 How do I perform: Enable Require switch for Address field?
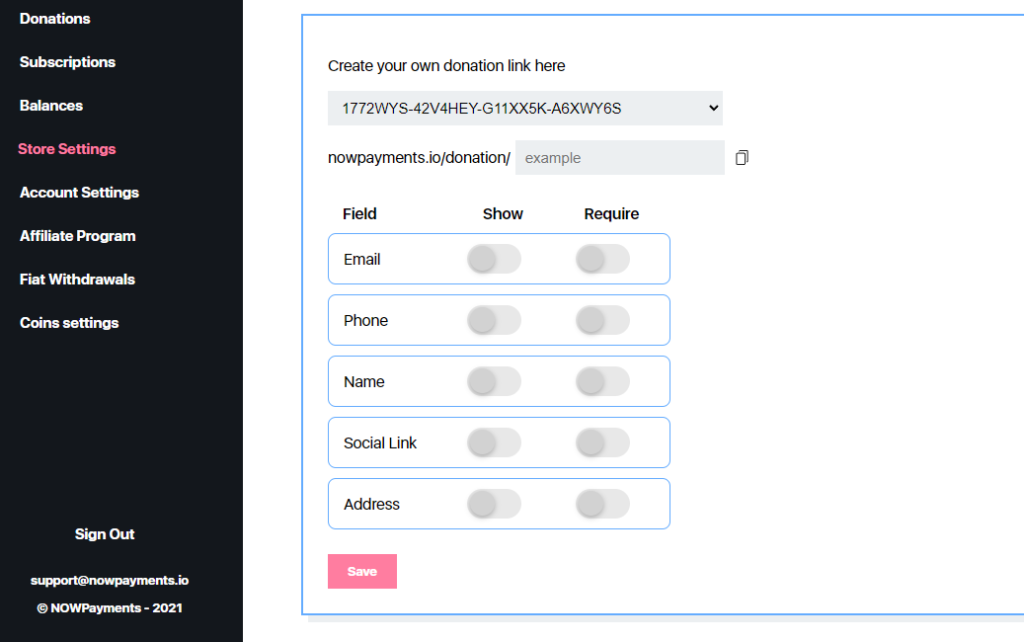point(603,504)
